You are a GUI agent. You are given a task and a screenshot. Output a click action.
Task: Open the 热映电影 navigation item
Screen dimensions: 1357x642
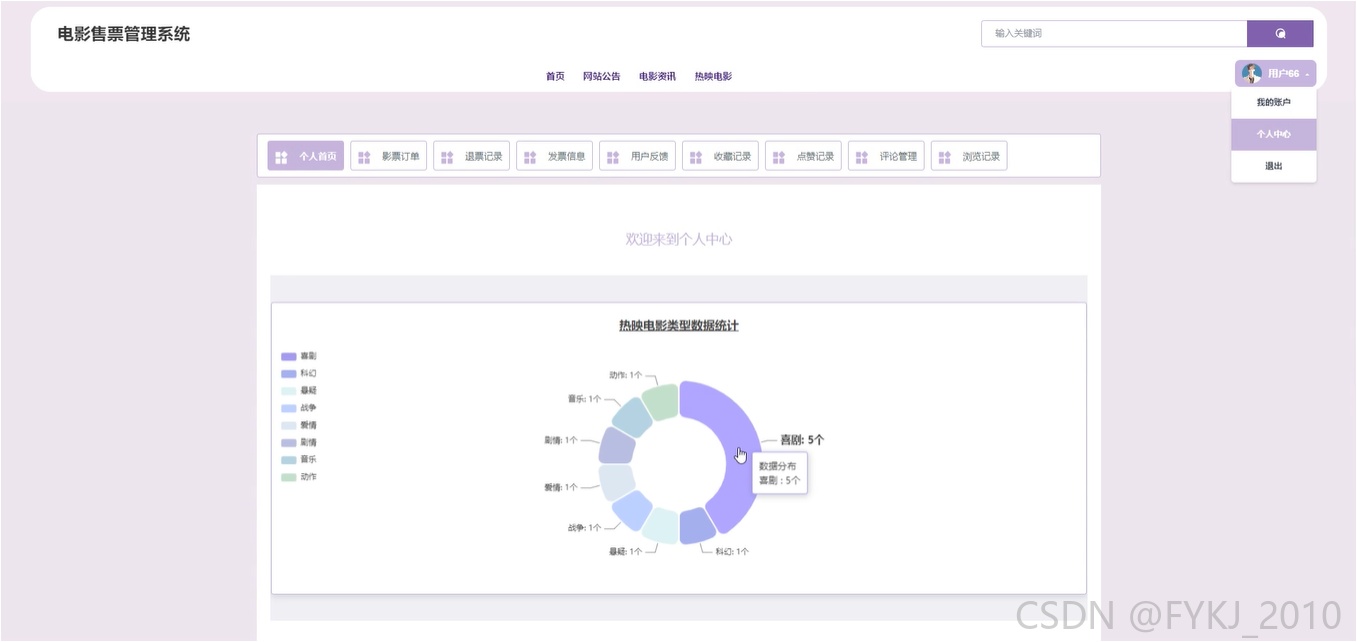713,76
